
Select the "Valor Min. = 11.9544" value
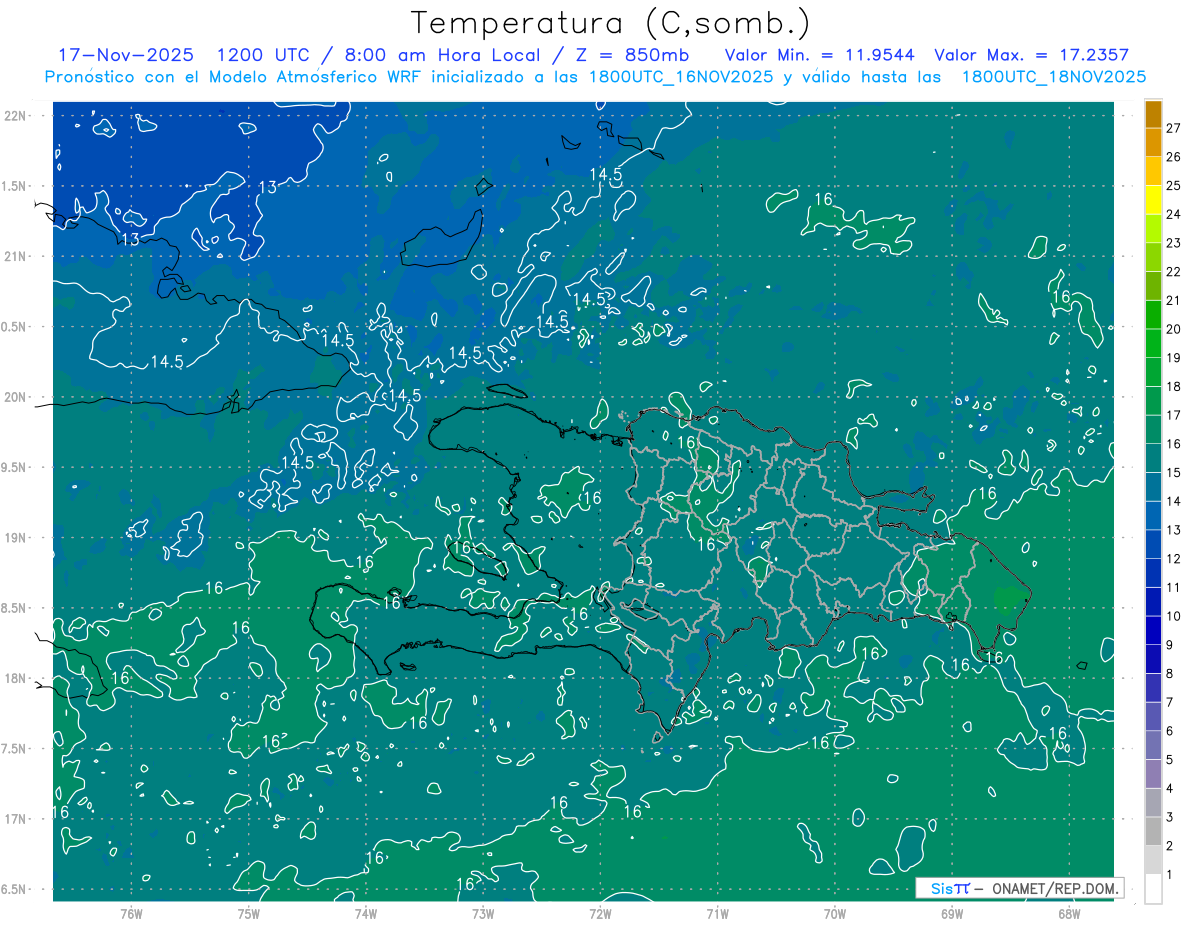pos(822,55)
